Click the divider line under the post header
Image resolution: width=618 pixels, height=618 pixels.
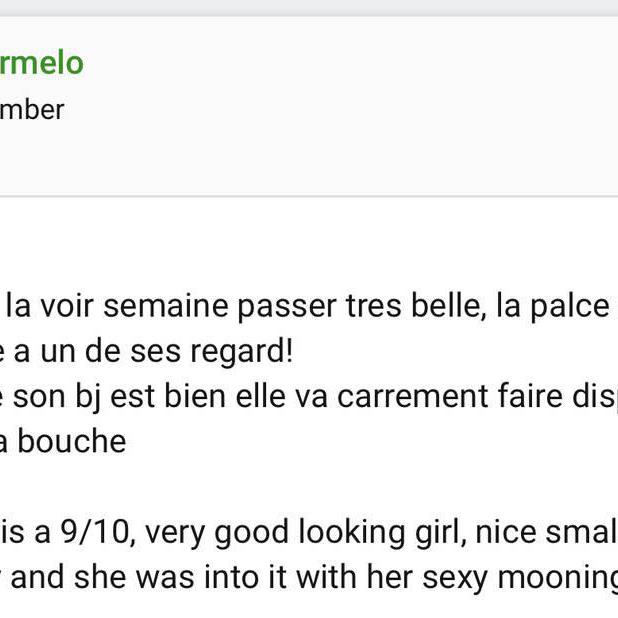(309, 196)
